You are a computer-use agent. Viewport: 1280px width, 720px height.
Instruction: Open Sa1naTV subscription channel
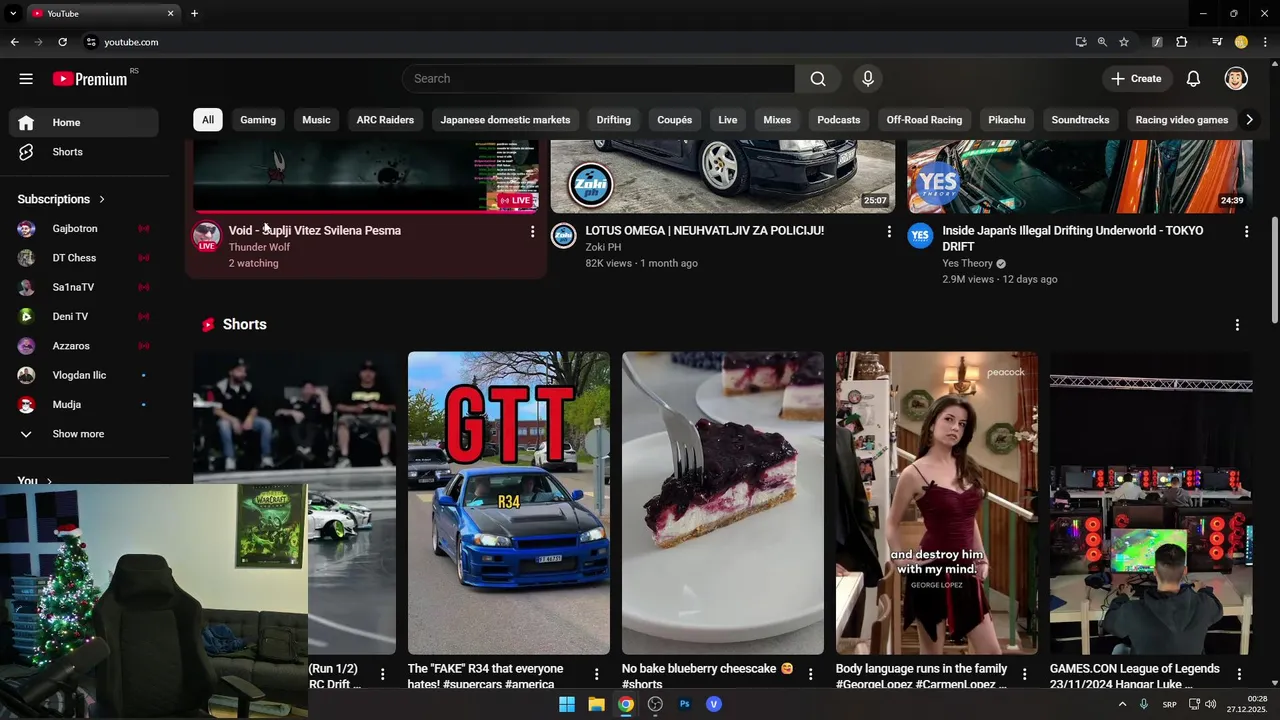point(84,287)
